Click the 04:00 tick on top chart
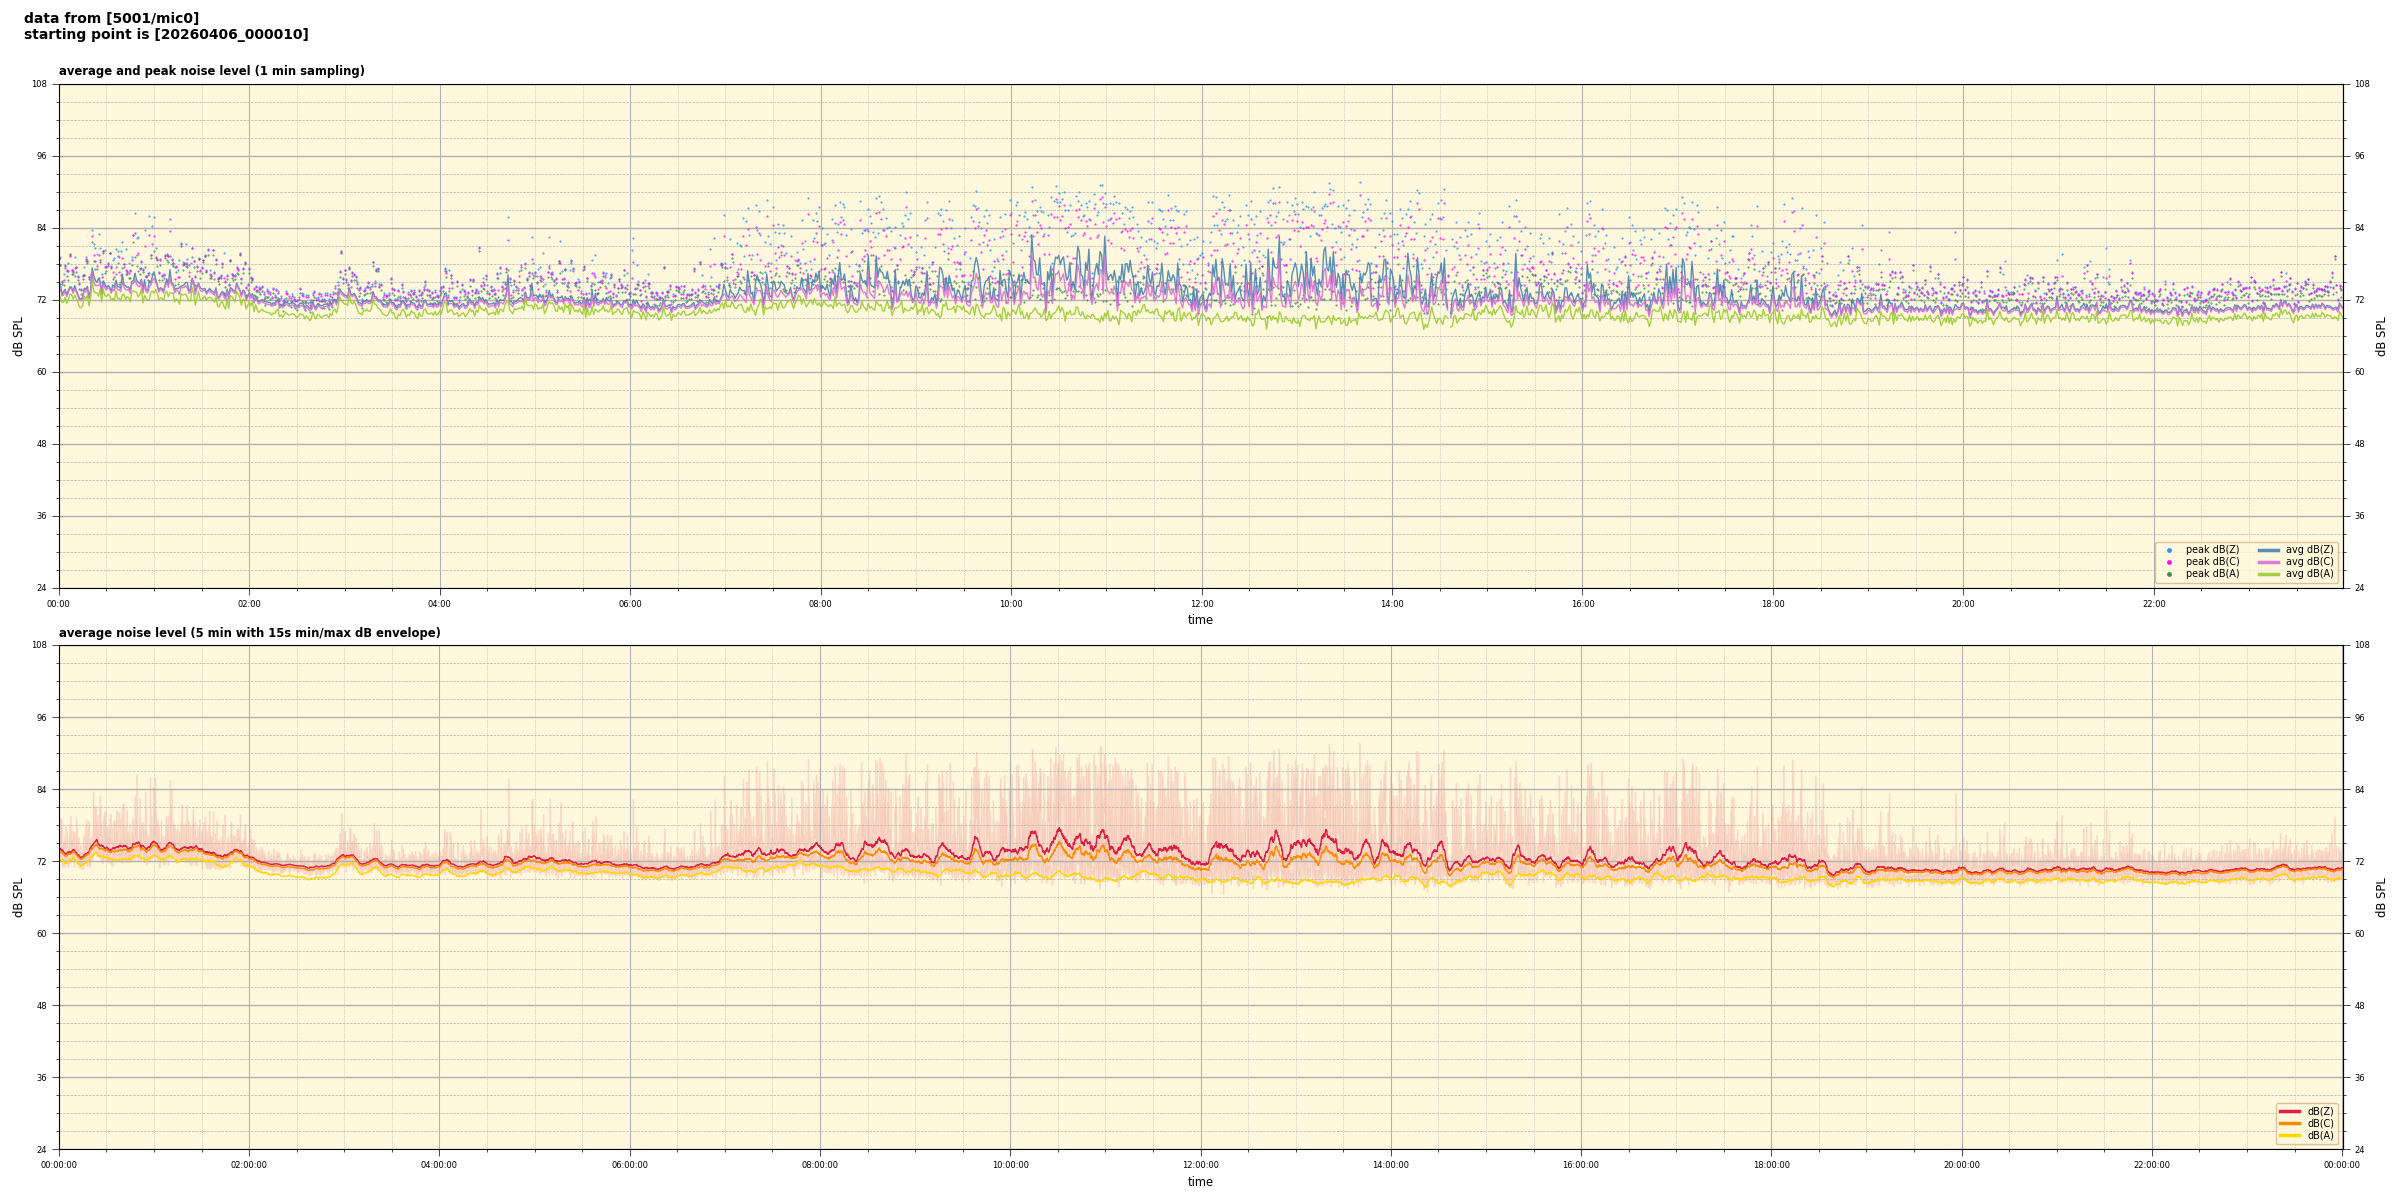This screenshot has width=2400, height=1200. 439,604
